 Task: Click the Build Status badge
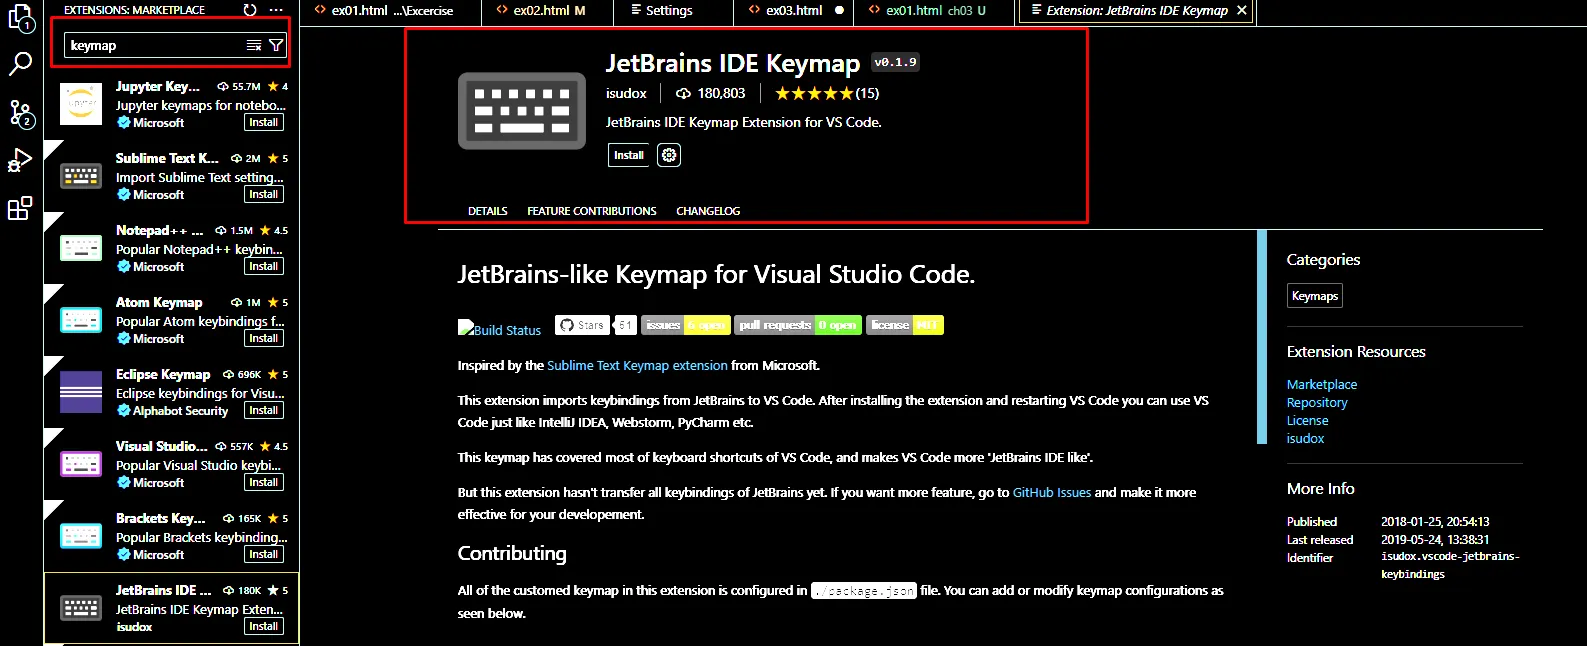tap(499, 329)
